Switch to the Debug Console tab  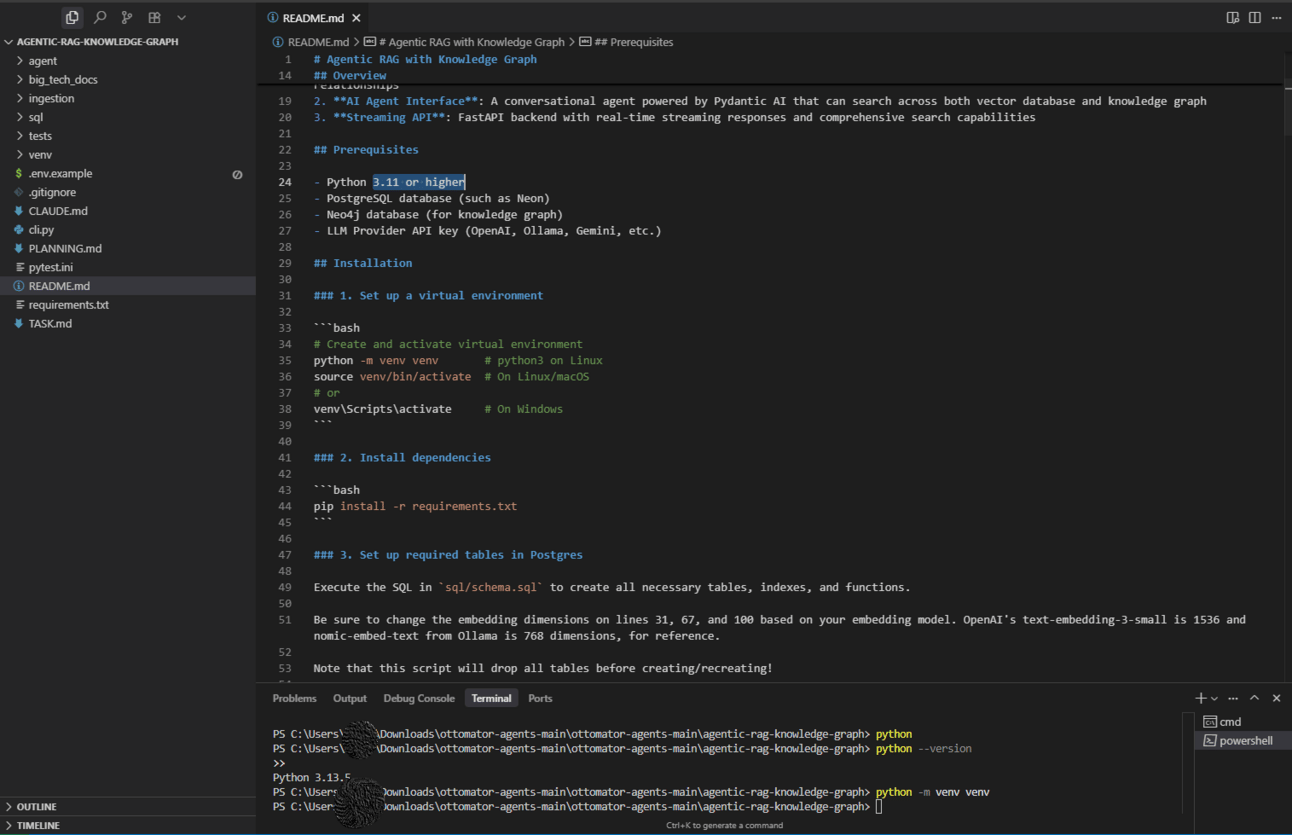point(419,698)
